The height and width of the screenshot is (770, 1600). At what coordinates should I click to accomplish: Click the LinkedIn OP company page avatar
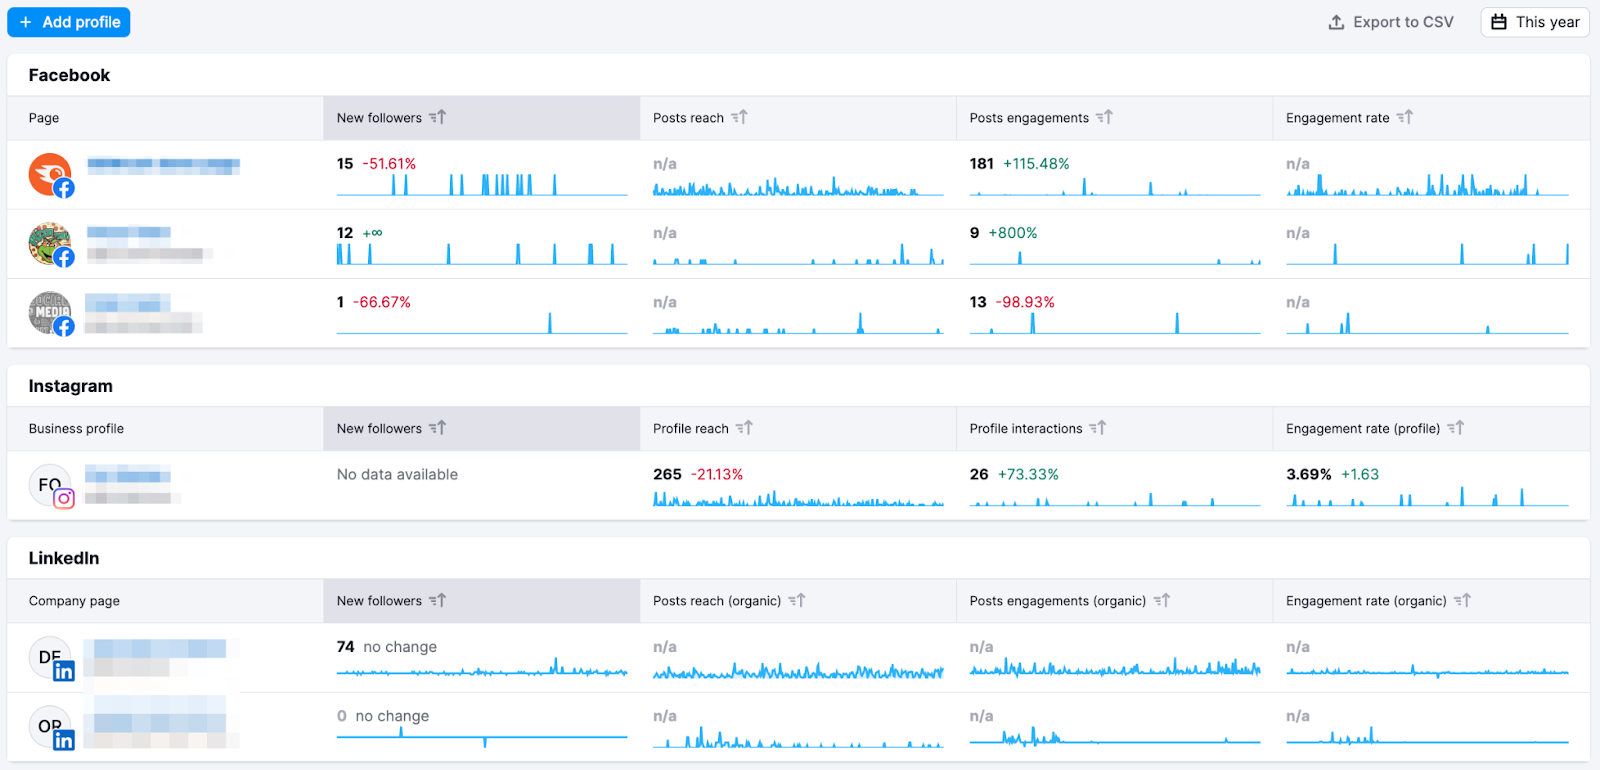pyautogui.click(x=50, y=727)
